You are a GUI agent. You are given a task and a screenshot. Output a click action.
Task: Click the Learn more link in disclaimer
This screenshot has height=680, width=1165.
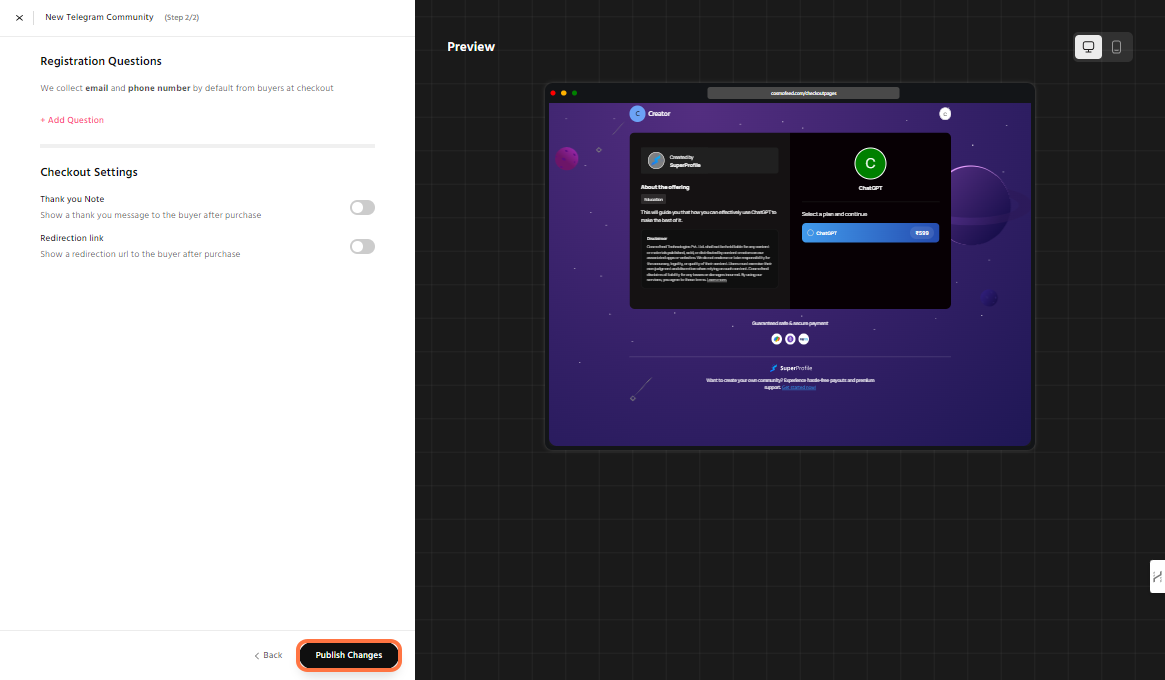click(716, 279)
